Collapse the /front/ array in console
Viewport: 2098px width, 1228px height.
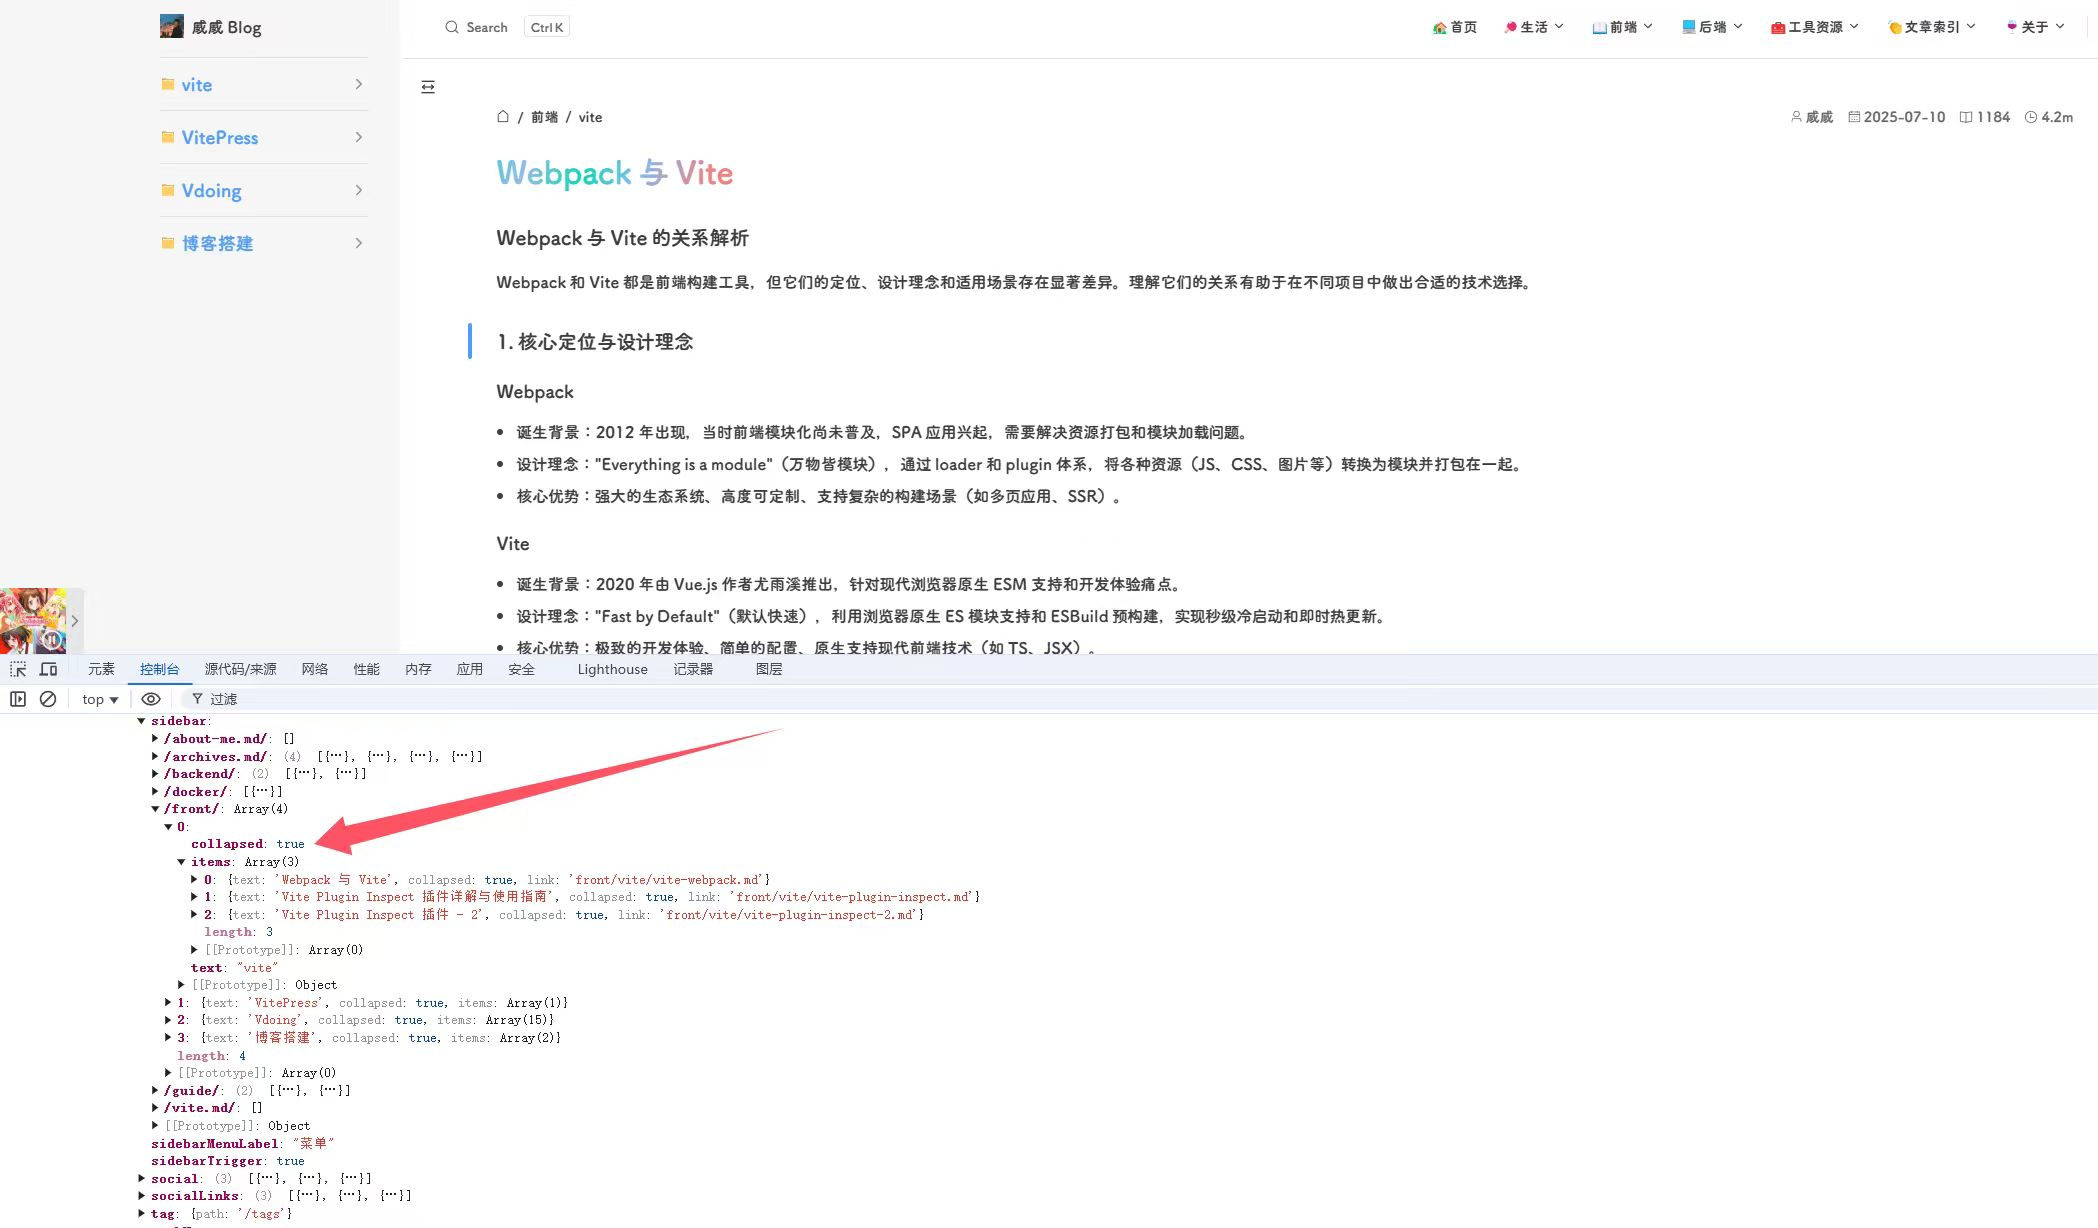pyautogui.click(x=156, y=809)
